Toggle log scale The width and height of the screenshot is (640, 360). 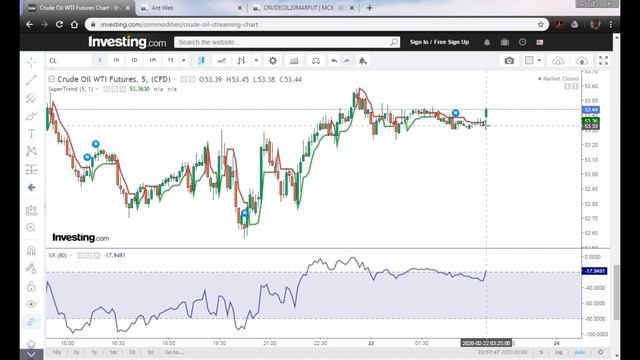[559, 352]
